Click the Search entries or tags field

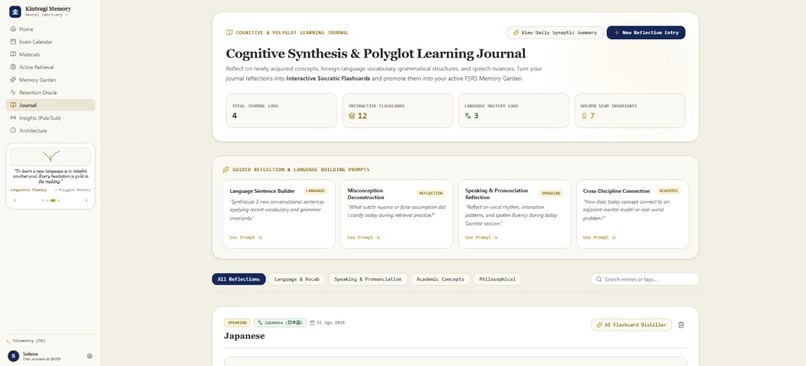coord(645,279)
